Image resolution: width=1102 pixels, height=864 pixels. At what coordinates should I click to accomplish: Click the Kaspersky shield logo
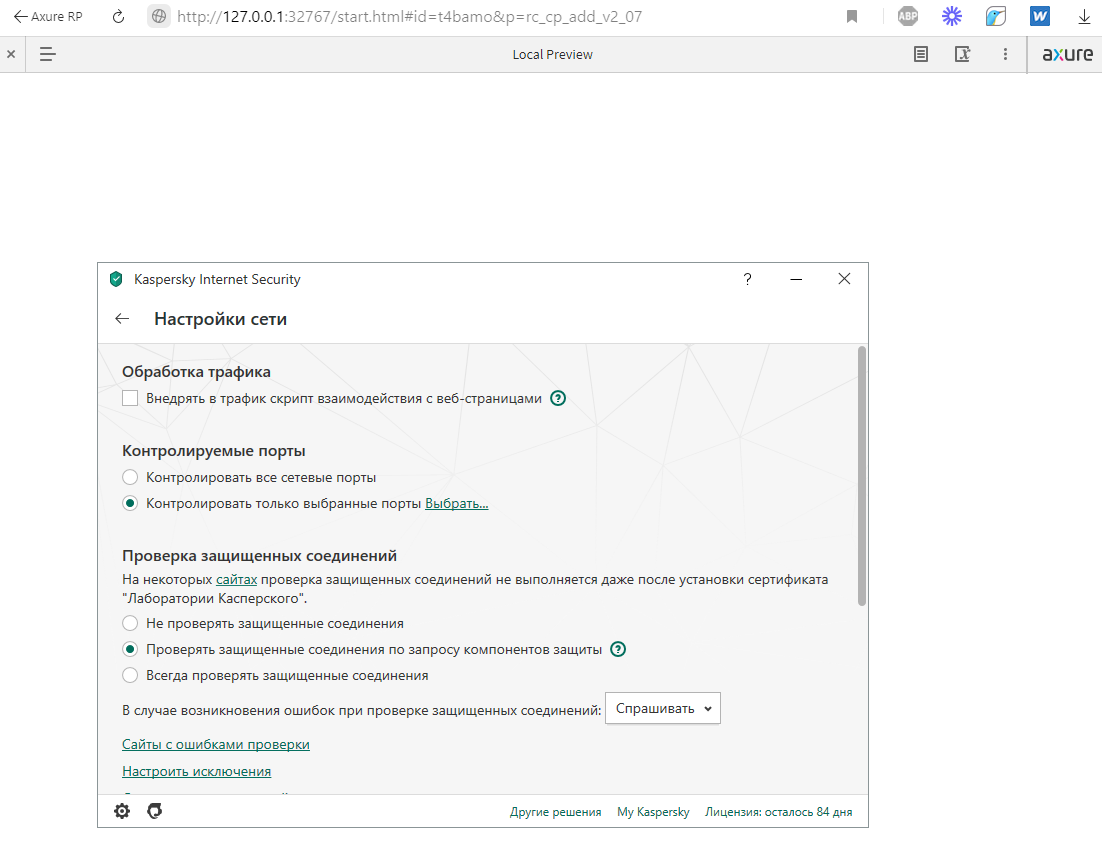(x=117, y=279)
